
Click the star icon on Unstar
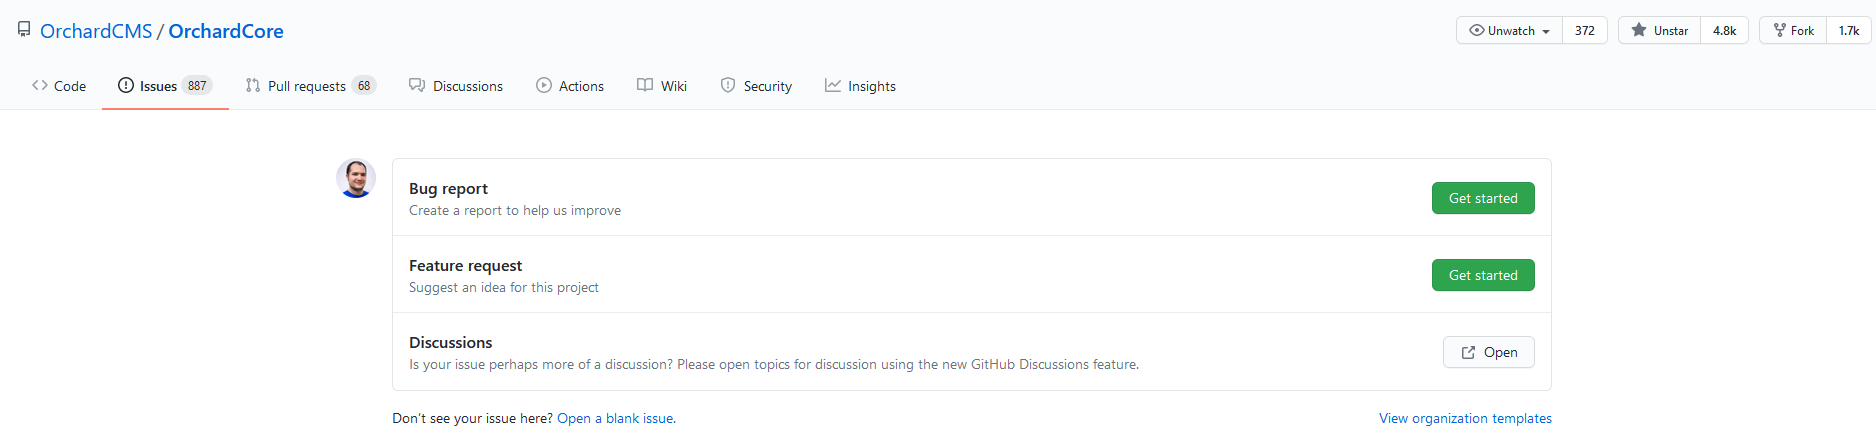click(x=1638, y=30)
